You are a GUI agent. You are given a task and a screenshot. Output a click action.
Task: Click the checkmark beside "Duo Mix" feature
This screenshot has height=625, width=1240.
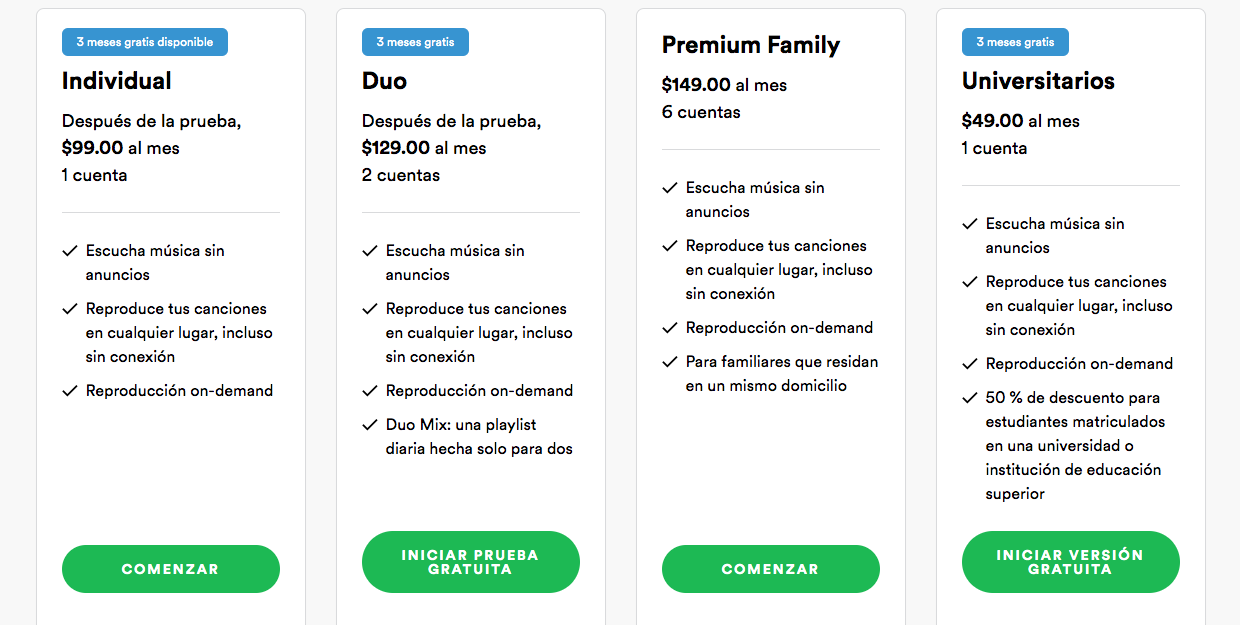(370, 424)
